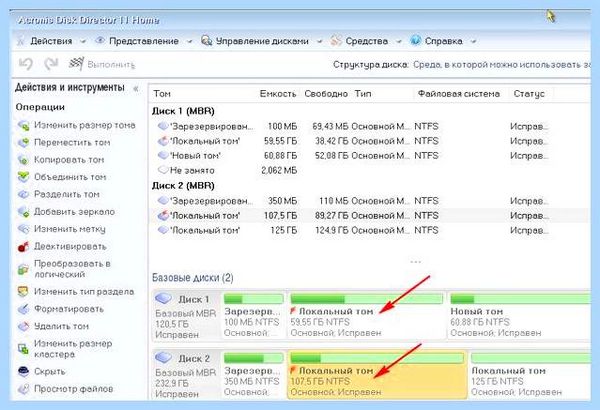Expand the Действия dropdown arrow
This screenshot has width=600, height=410.
(83, 42)
